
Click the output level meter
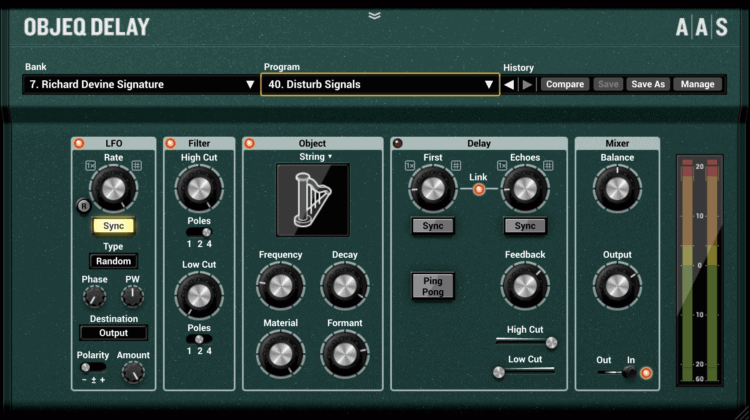click(700, 270)
